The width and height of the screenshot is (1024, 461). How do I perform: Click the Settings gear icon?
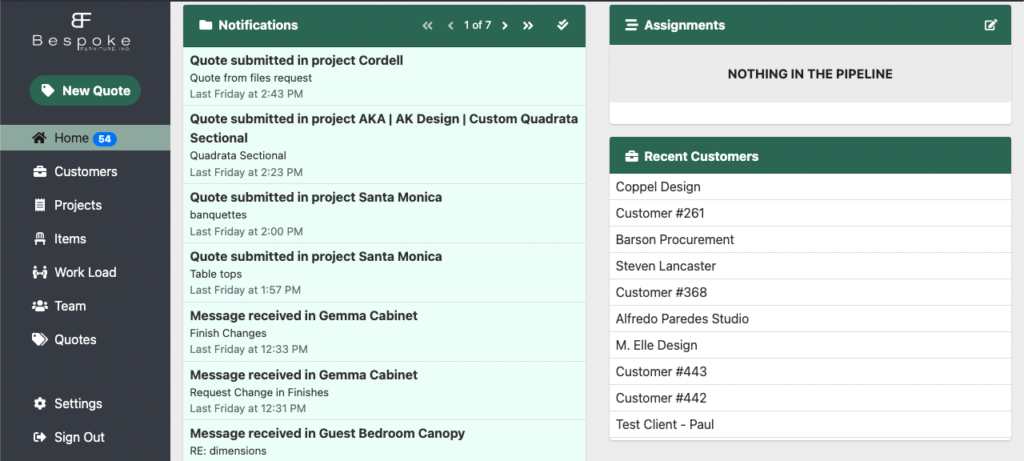[40, 404]
